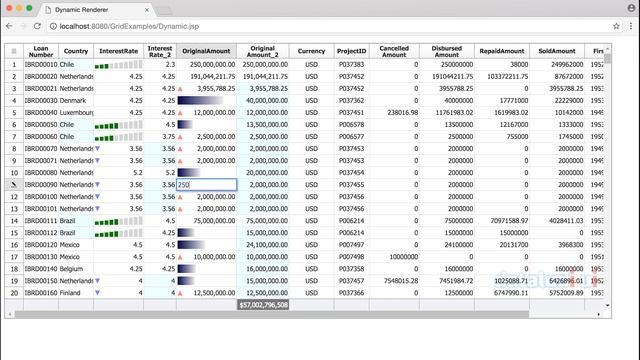
Task: Click the red up triangle in row 20
Action: 180,293
